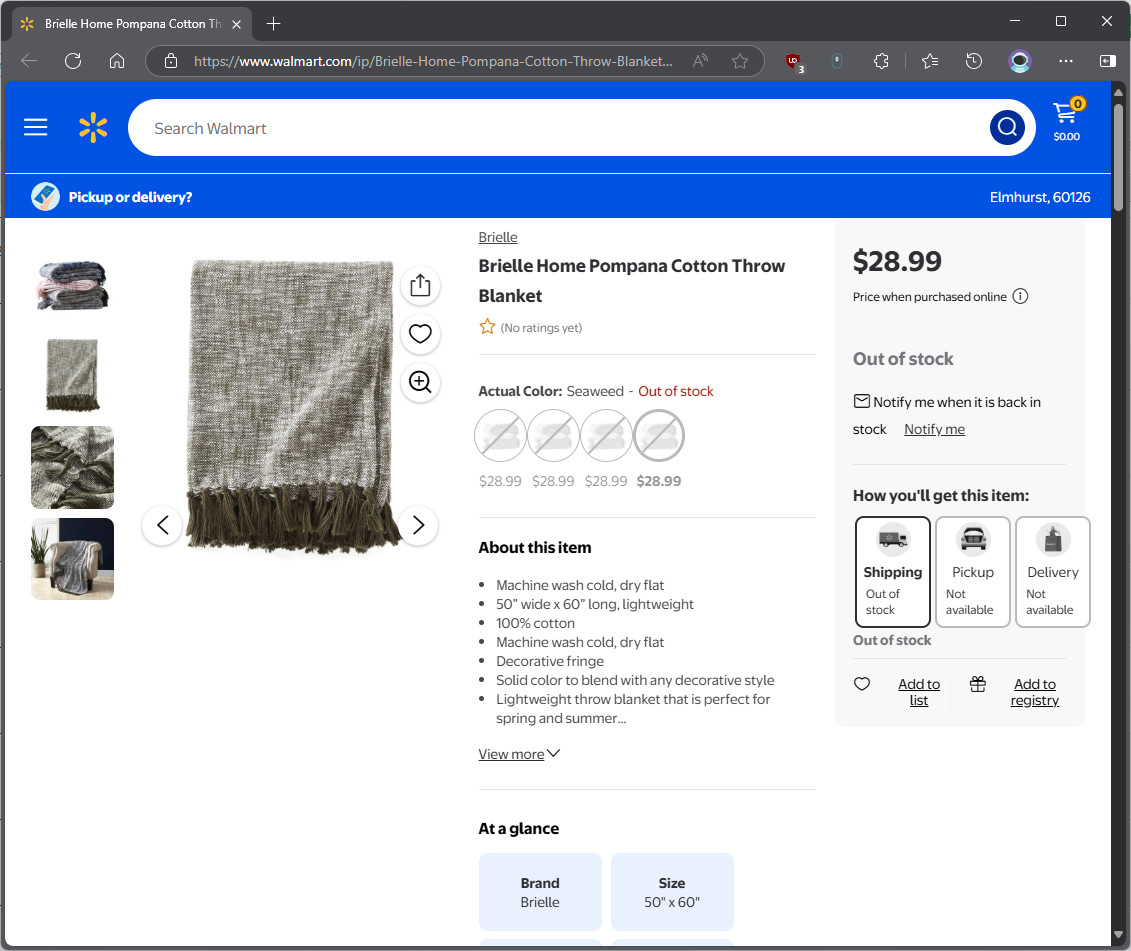
Task: Select the Shipping fulfillment option
Action: click(893, 571)
